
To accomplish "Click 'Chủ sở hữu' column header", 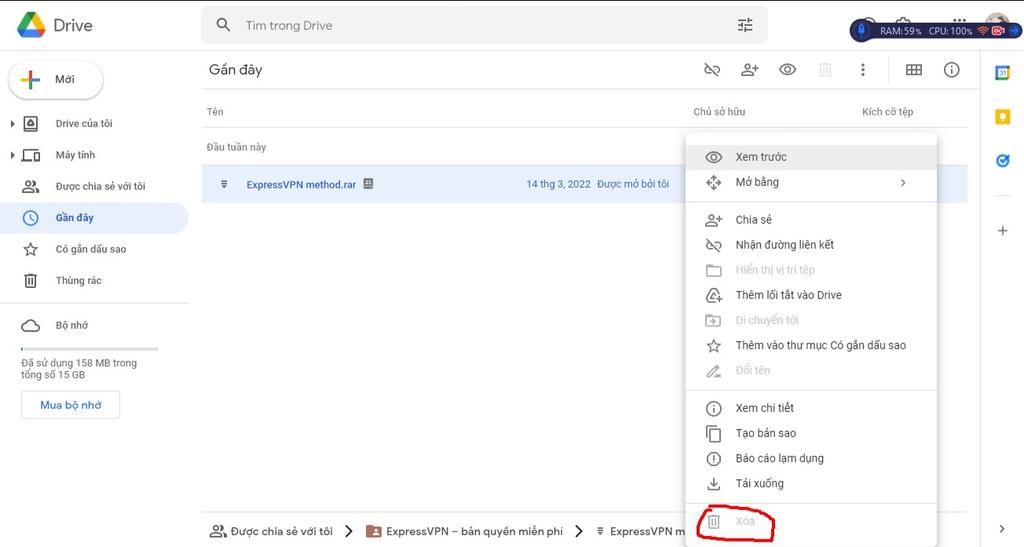I will coord(719,112).
